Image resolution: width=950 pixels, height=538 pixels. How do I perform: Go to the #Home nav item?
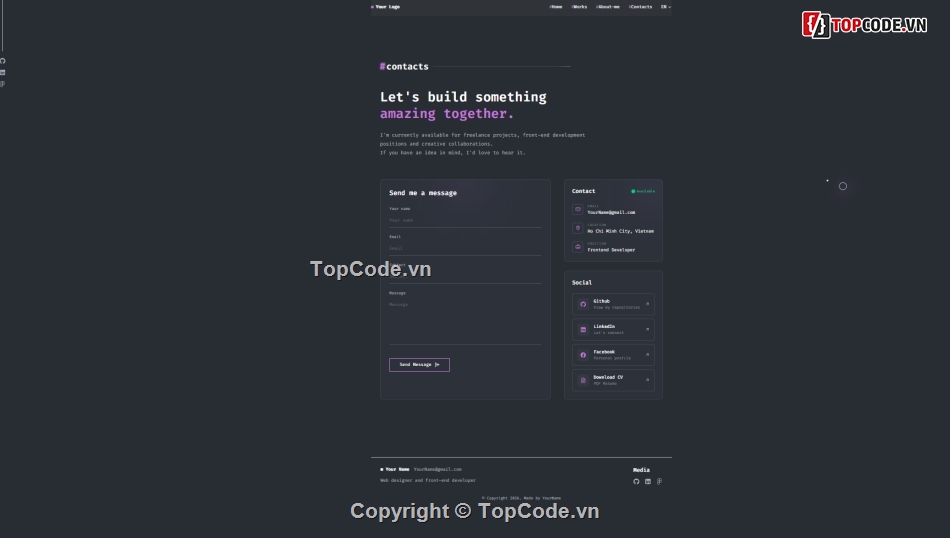[x=556, y=7]
